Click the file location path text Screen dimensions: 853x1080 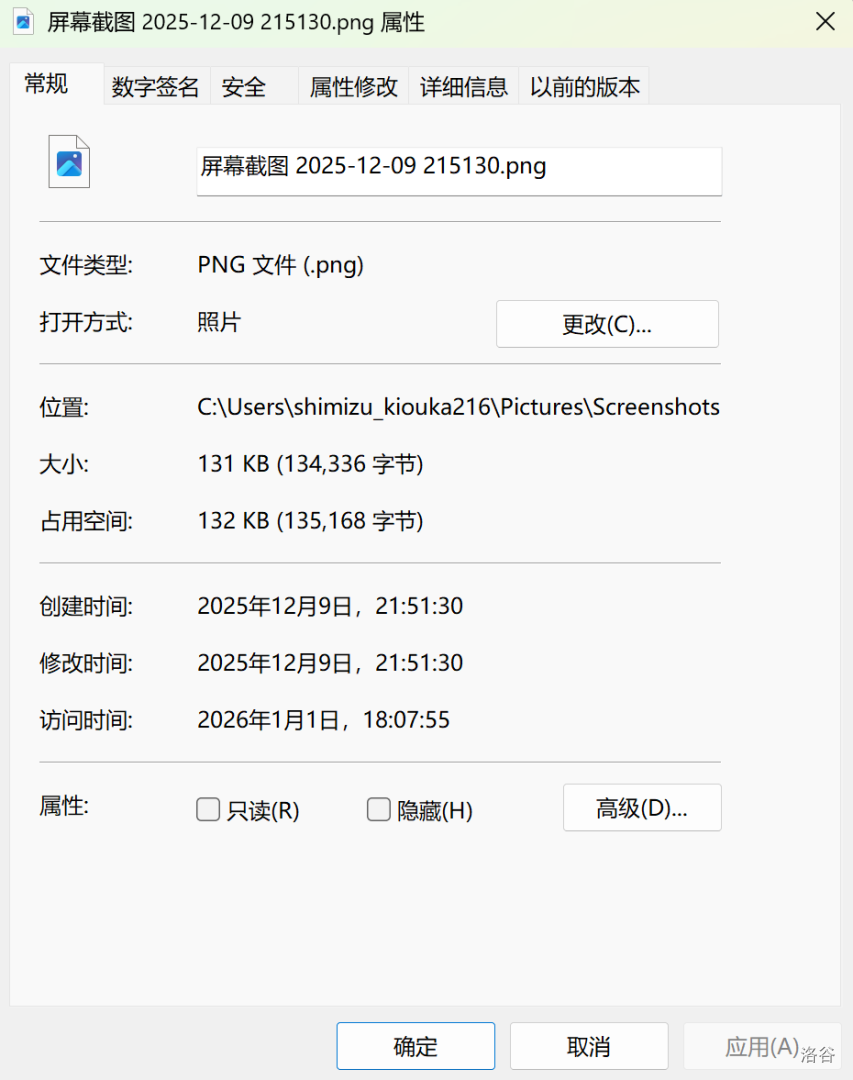(458, 408)
